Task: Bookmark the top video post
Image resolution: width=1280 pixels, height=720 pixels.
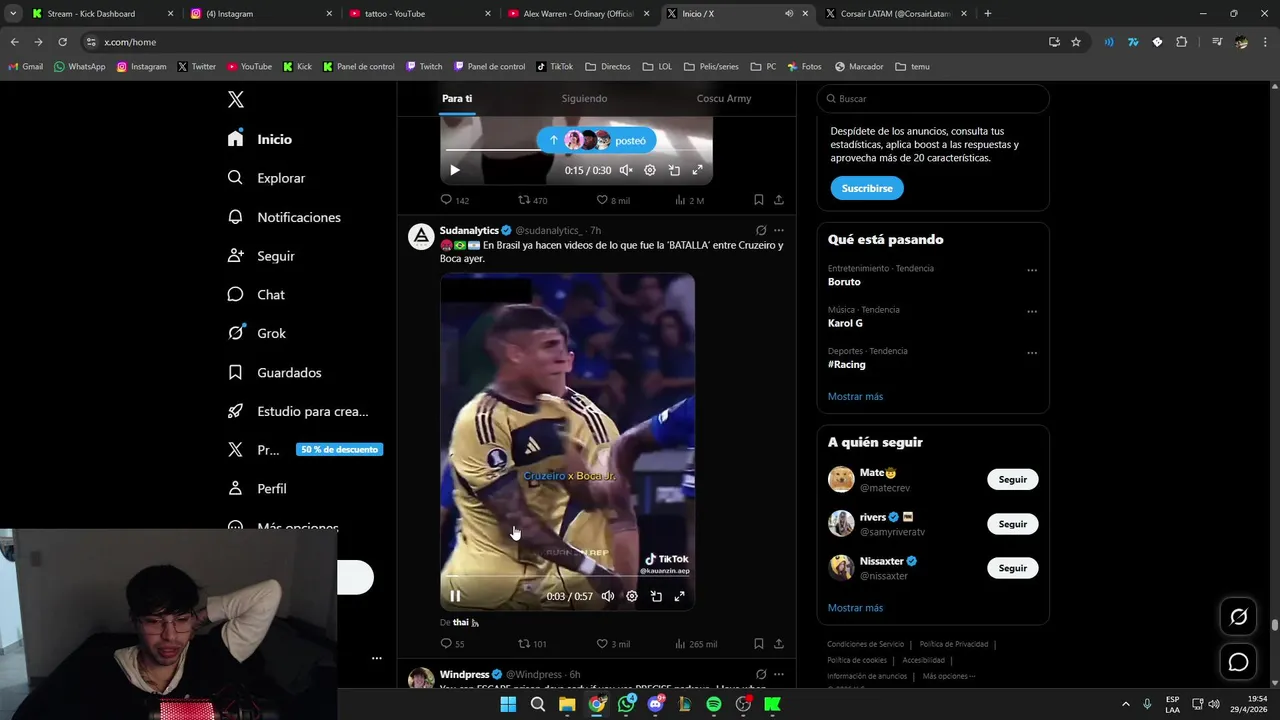Action: click(759, 200)
